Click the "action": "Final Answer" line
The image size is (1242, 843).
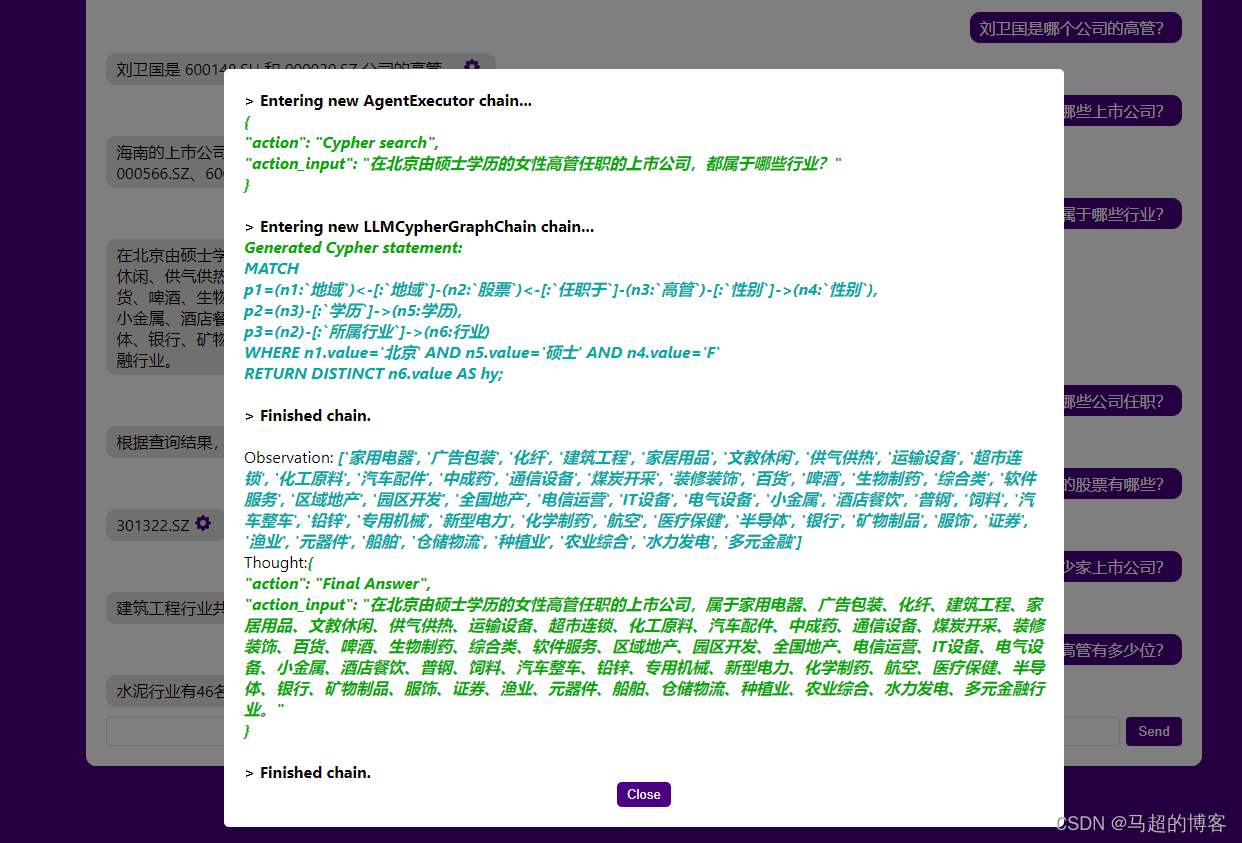(x=338, y=584)
